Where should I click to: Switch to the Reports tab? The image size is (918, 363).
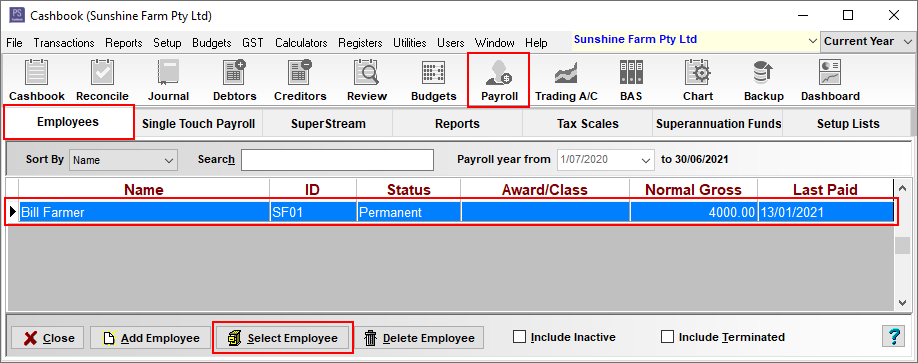click(457, 124)
